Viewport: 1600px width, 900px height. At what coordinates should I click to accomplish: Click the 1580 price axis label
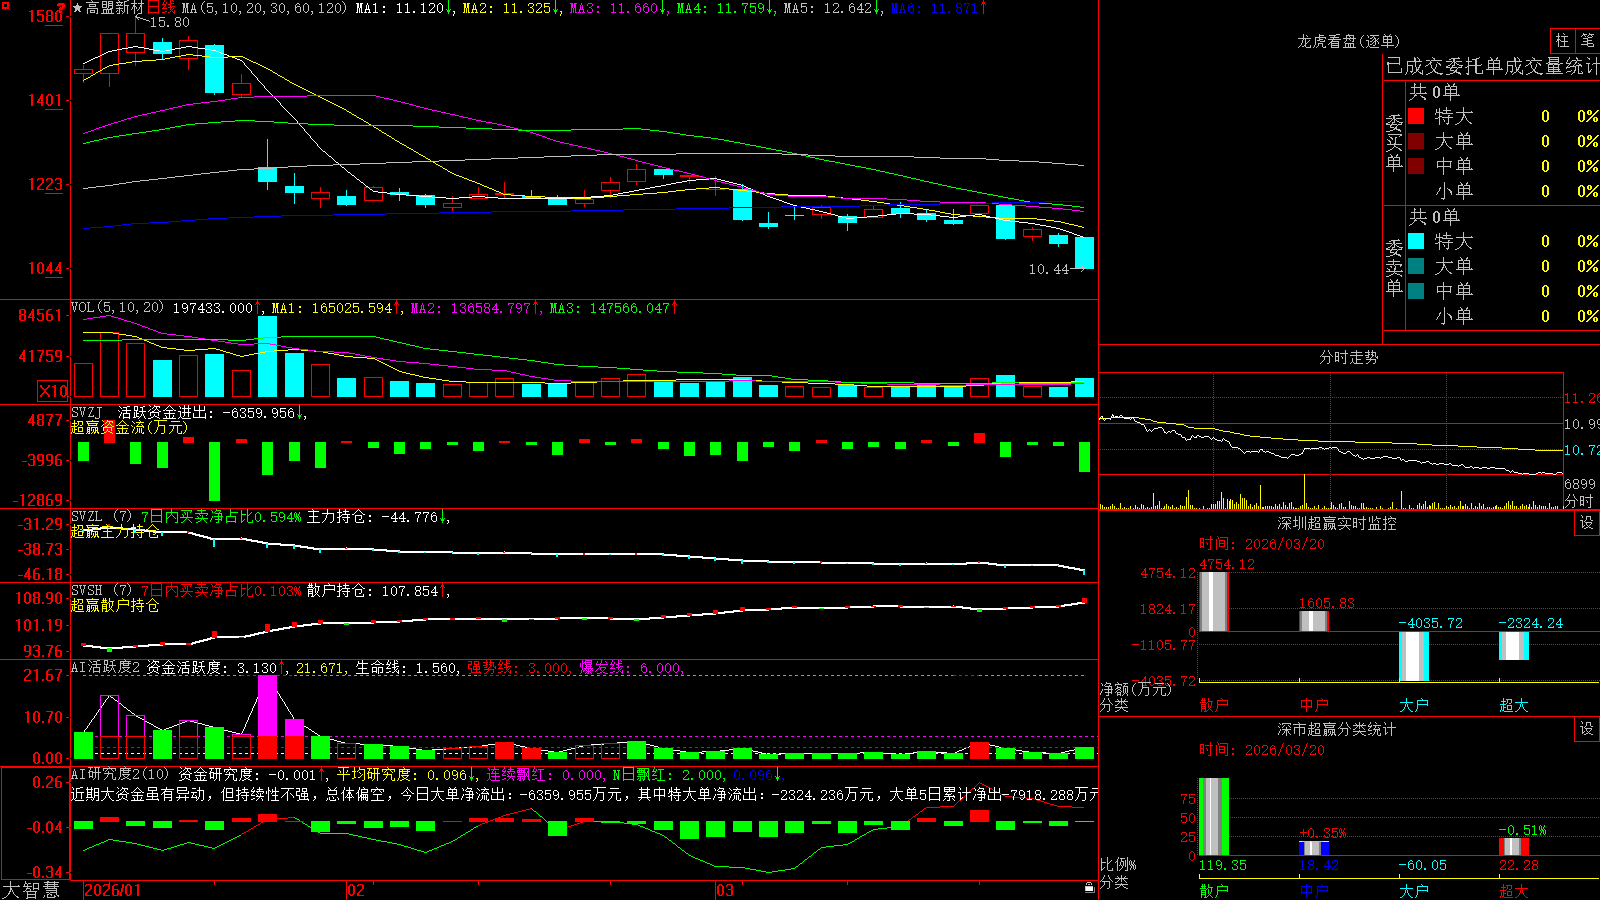(x=46, y=16)
